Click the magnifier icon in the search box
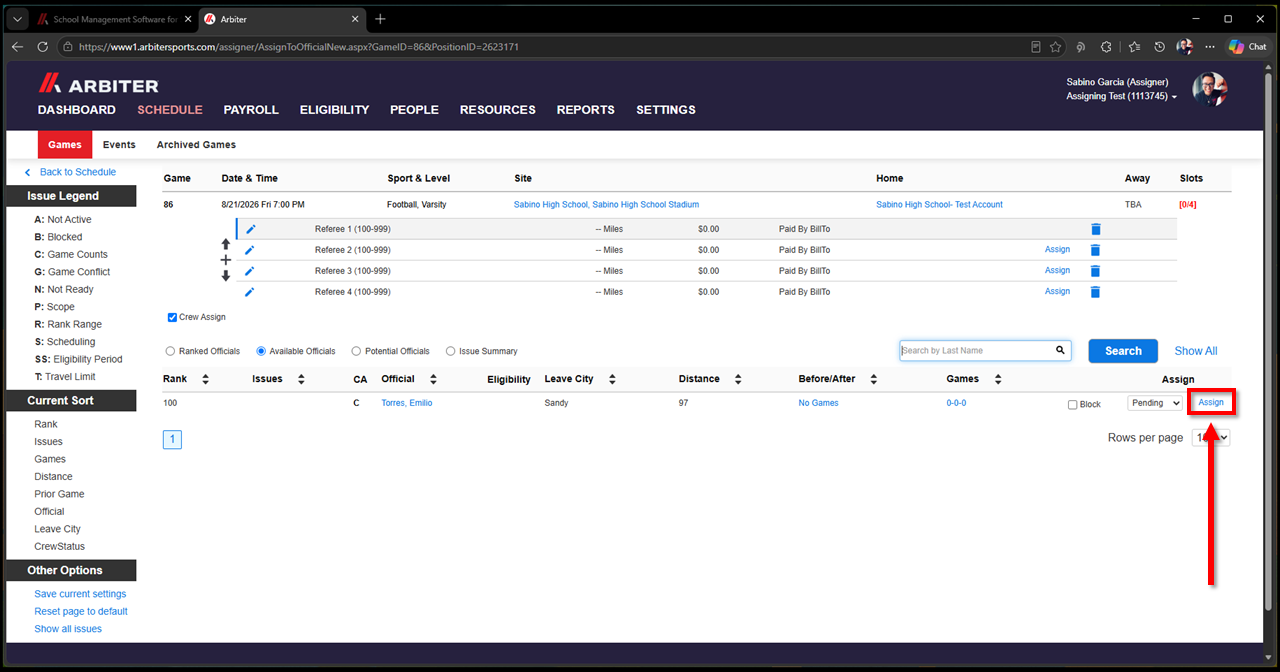Image resolution: width=1280 pixels, height=672 pixels. point(1060,351)
